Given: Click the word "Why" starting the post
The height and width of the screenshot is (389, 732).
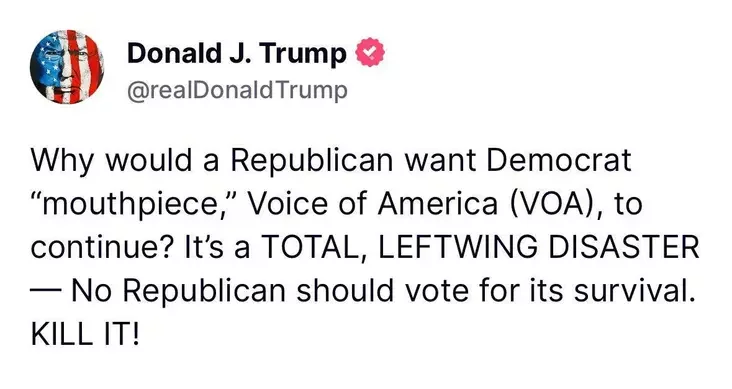Looking at the screenshot, I should 62,161.
